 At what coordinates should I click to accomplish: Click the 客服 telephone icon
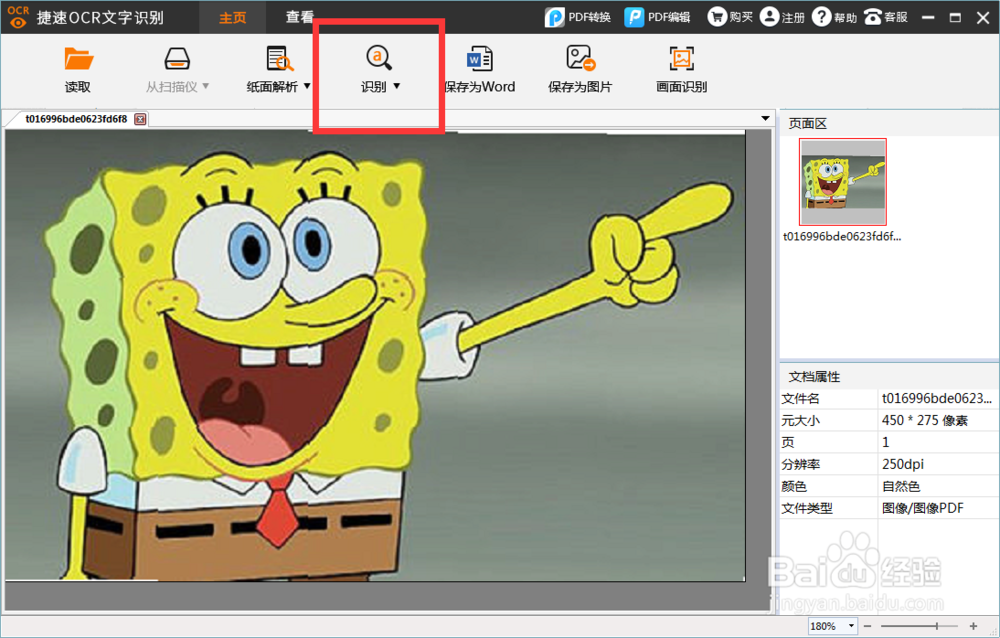click(872, 17)
